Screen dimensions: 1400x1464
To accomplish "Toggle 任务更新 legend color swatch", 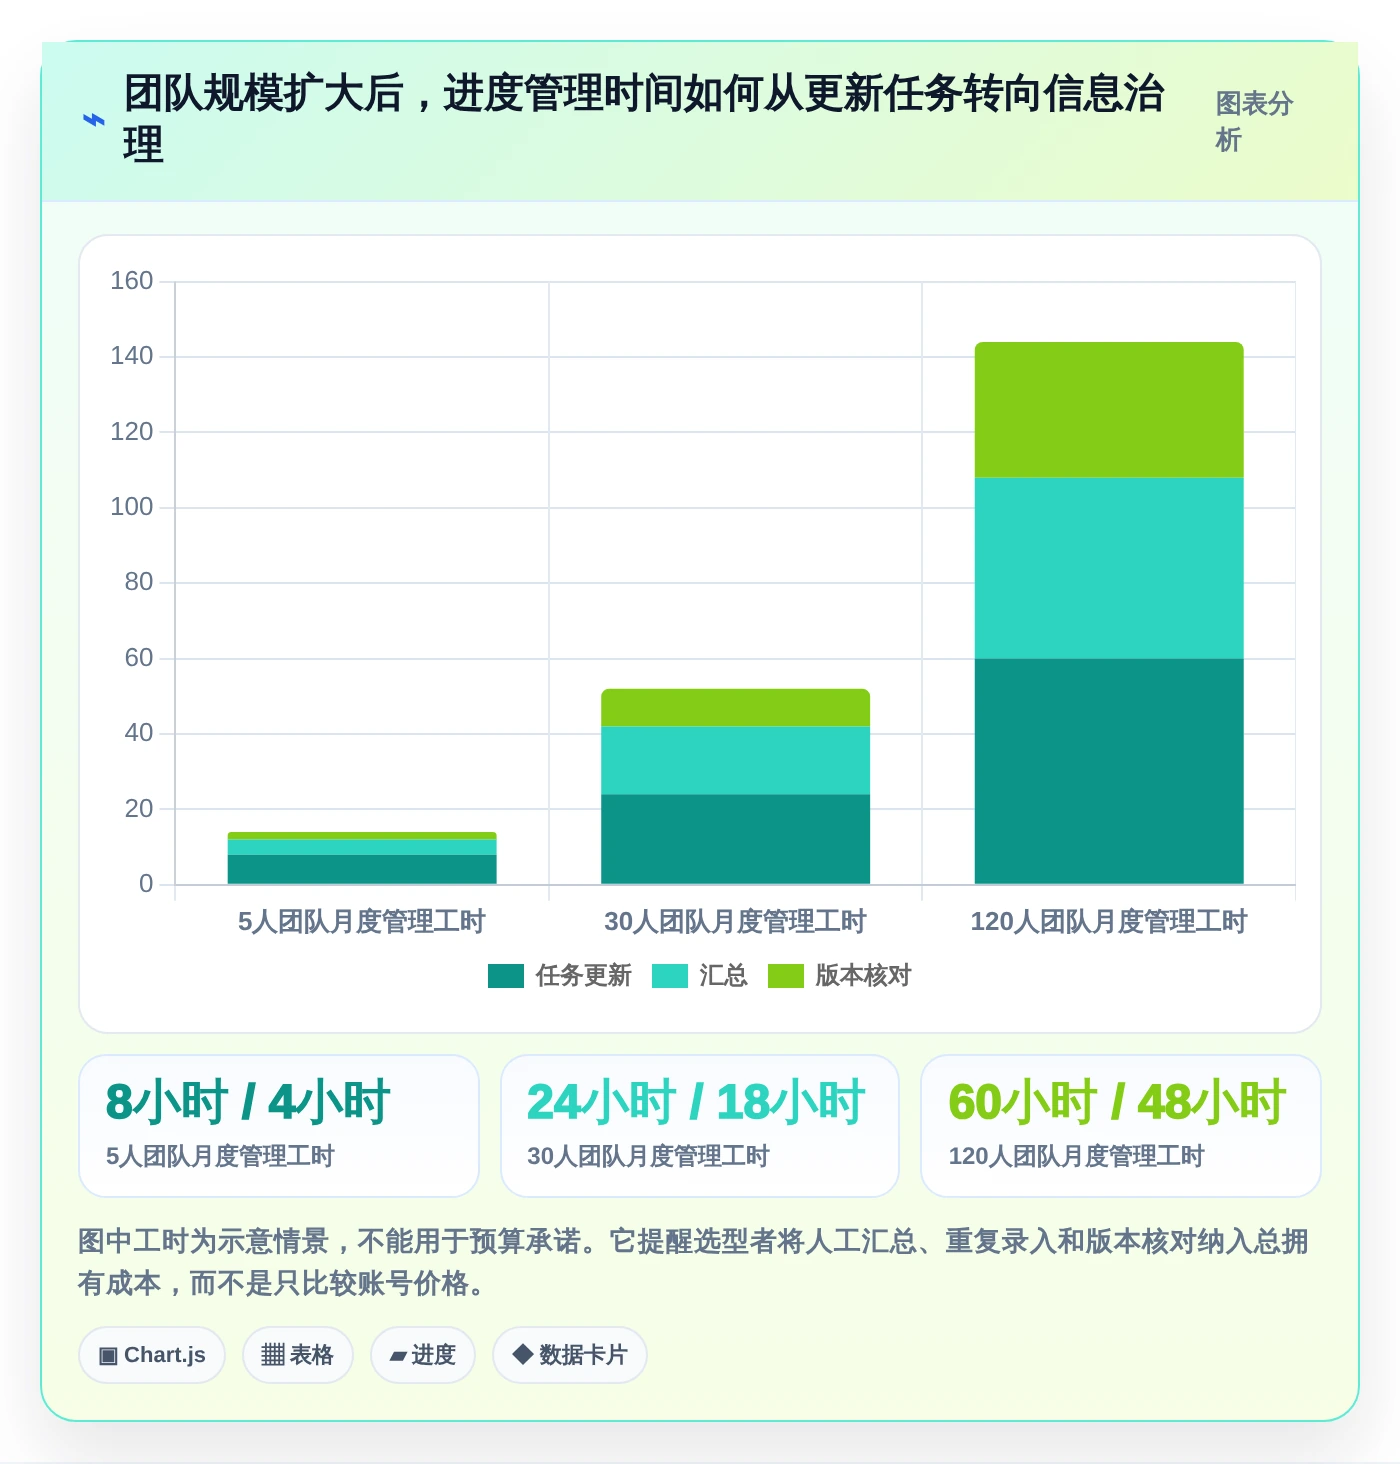I will (x=506, y=976).
